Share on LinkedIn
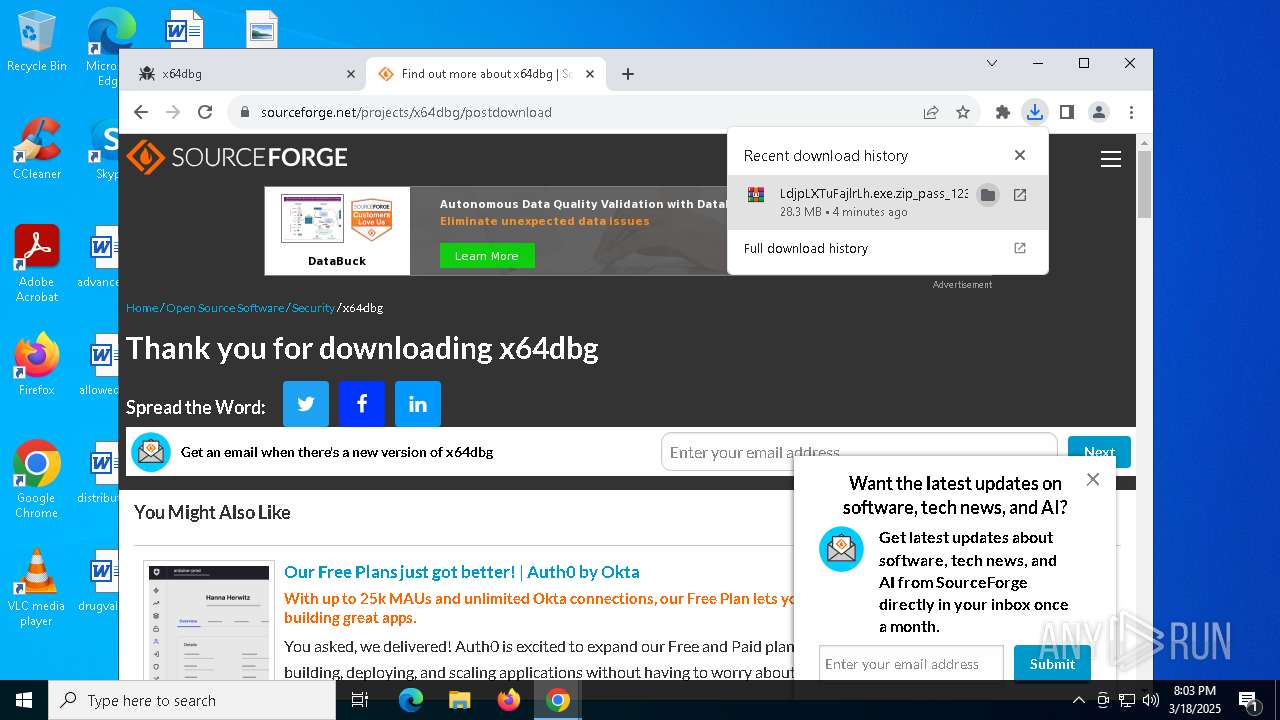The image size is (1280, 720). click(418, 404)
